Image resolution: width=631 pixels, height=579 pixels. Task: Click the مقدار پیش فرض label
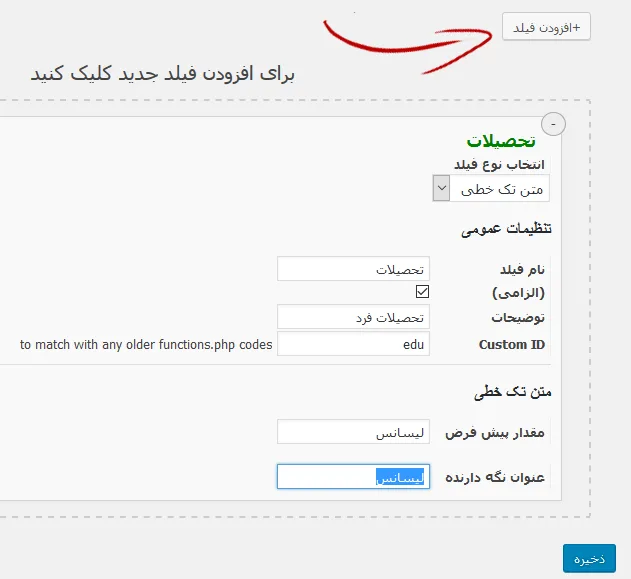click(x=495, y=433)
